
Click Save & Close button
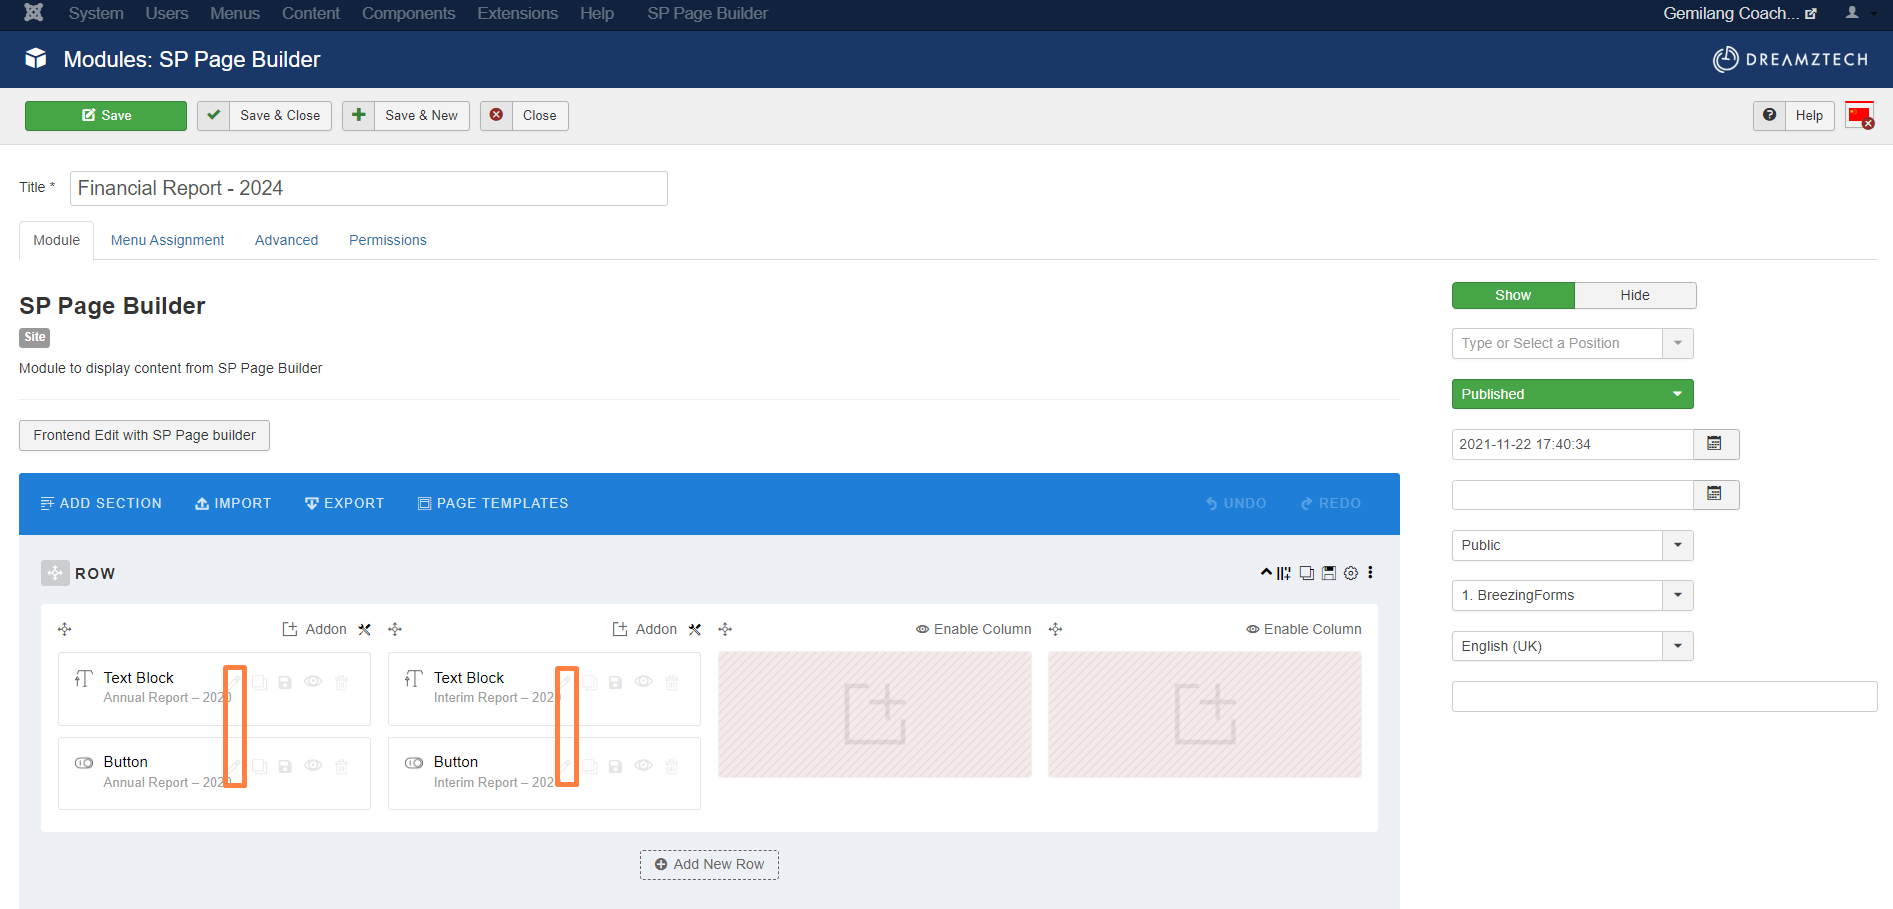(264, 115)
